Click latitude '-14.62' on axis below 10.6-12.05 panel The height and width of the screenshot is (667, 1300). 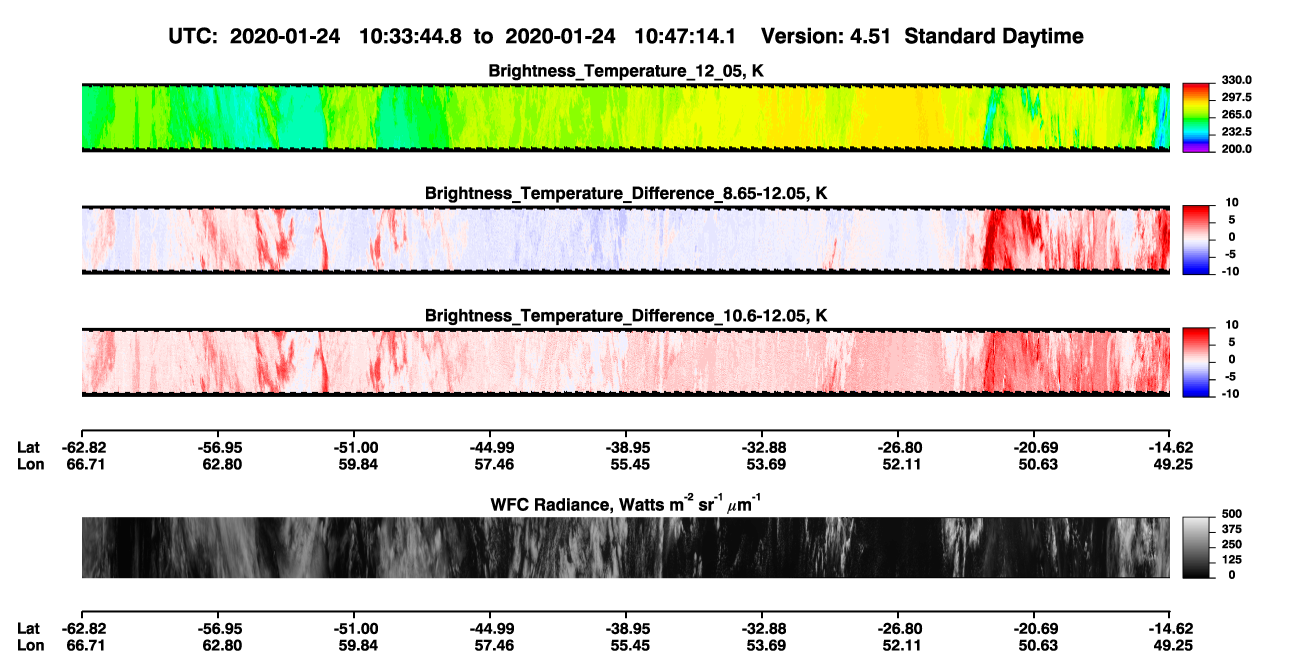click(1171, 447)
